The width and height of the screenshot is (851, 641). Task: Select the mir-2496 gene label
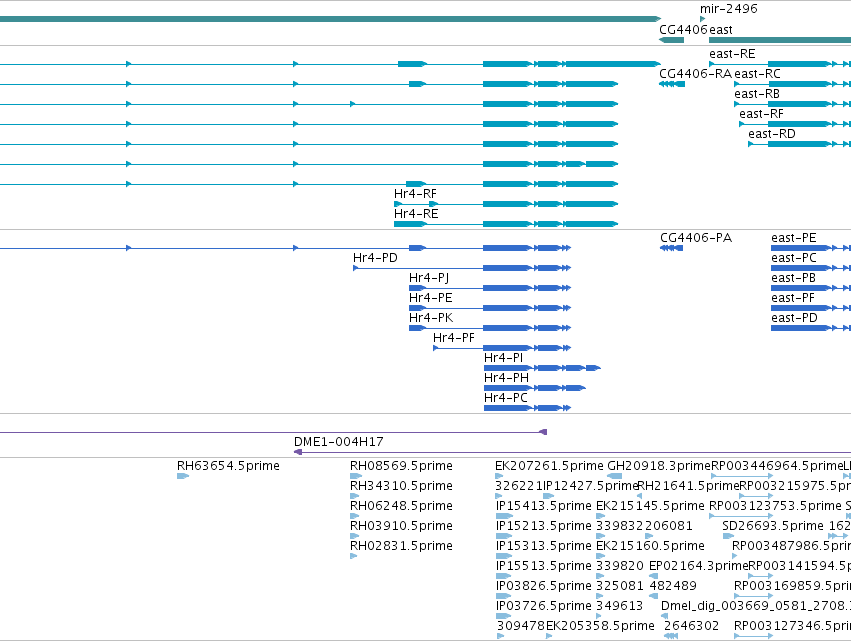[728, 9]
